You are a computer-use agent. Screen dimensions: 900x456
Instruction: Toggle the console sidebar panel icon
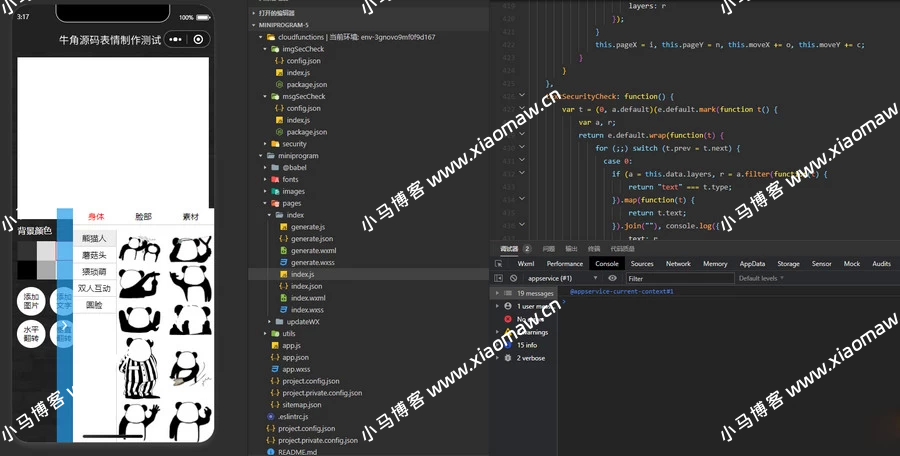tap(498, 278)
